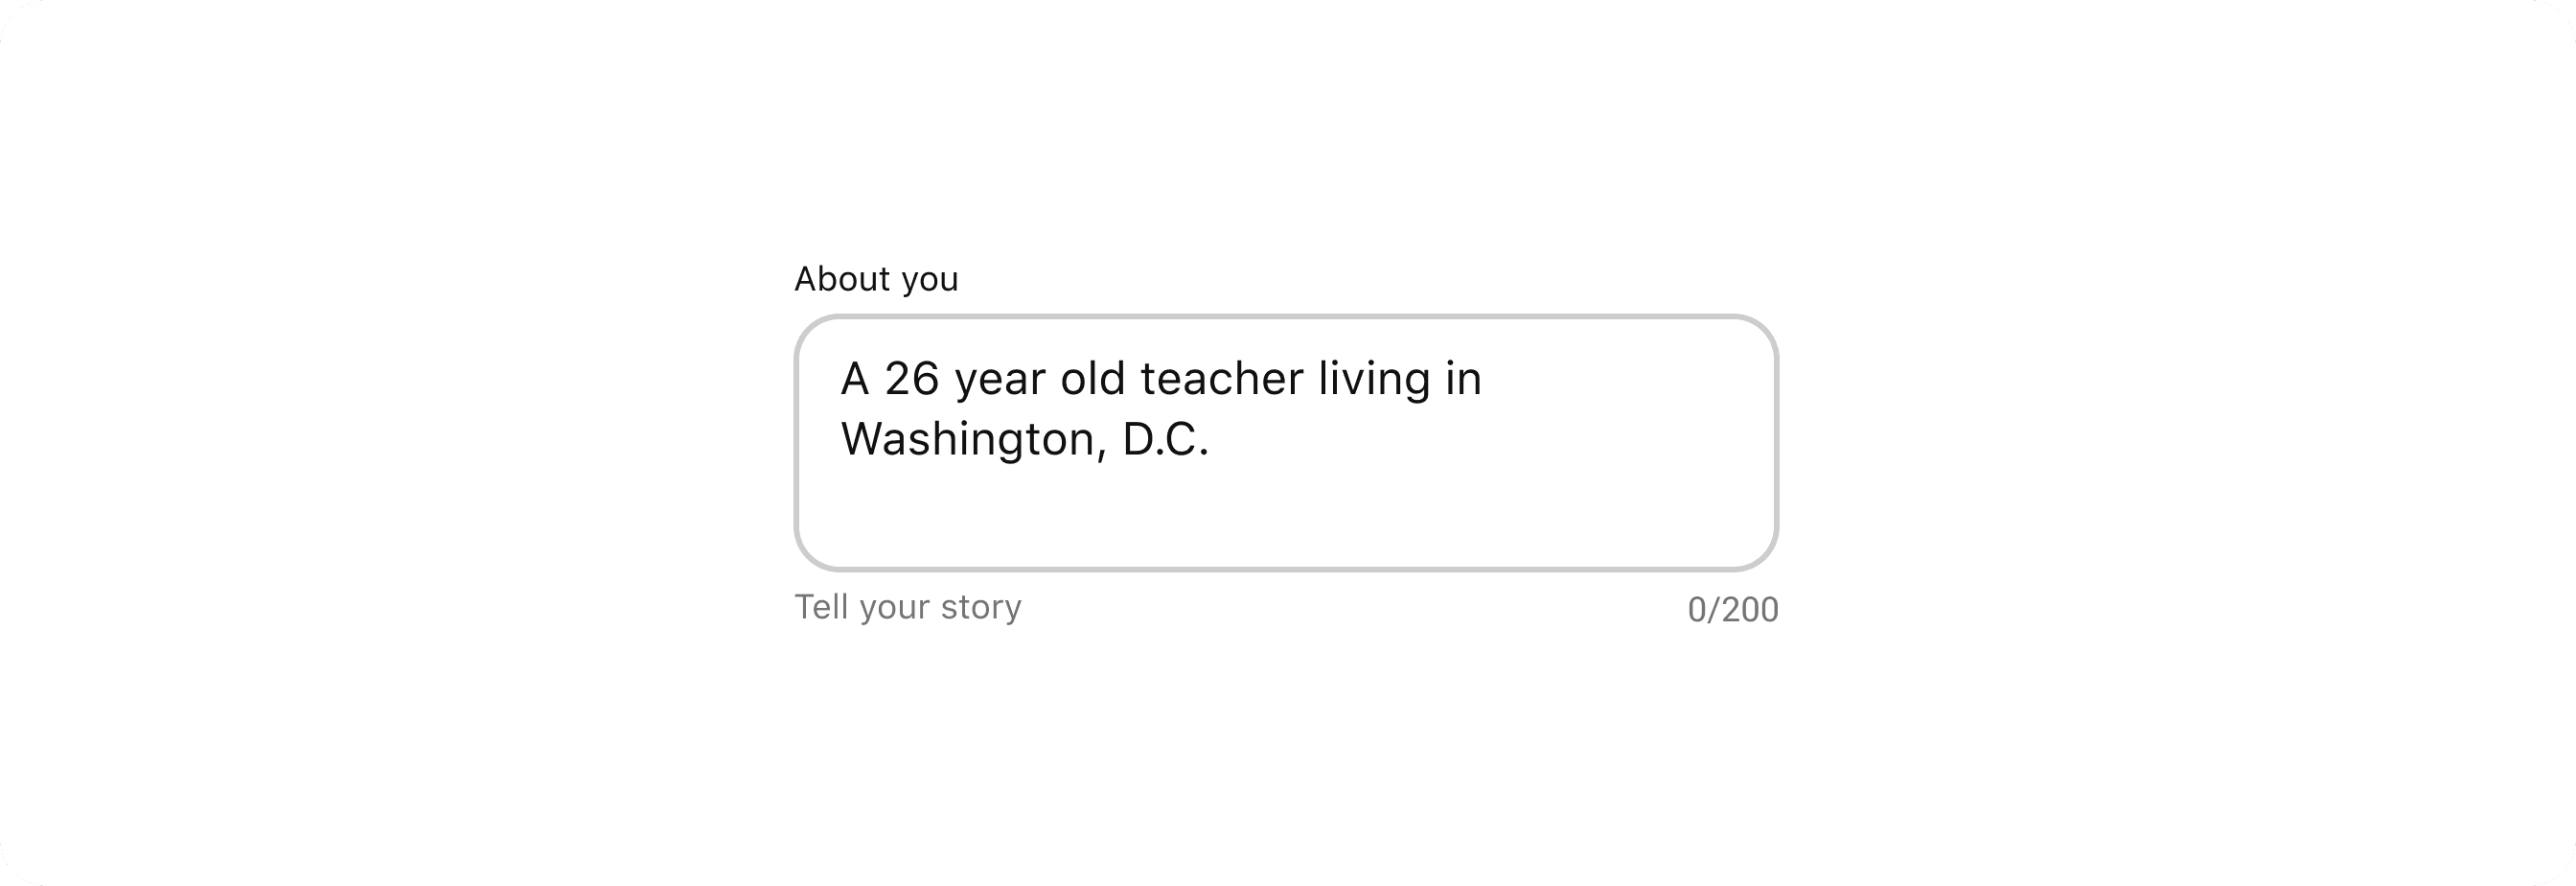Click the text "D.C." in the textarea
The image size is (2576, 886).
click(1166, 440)
